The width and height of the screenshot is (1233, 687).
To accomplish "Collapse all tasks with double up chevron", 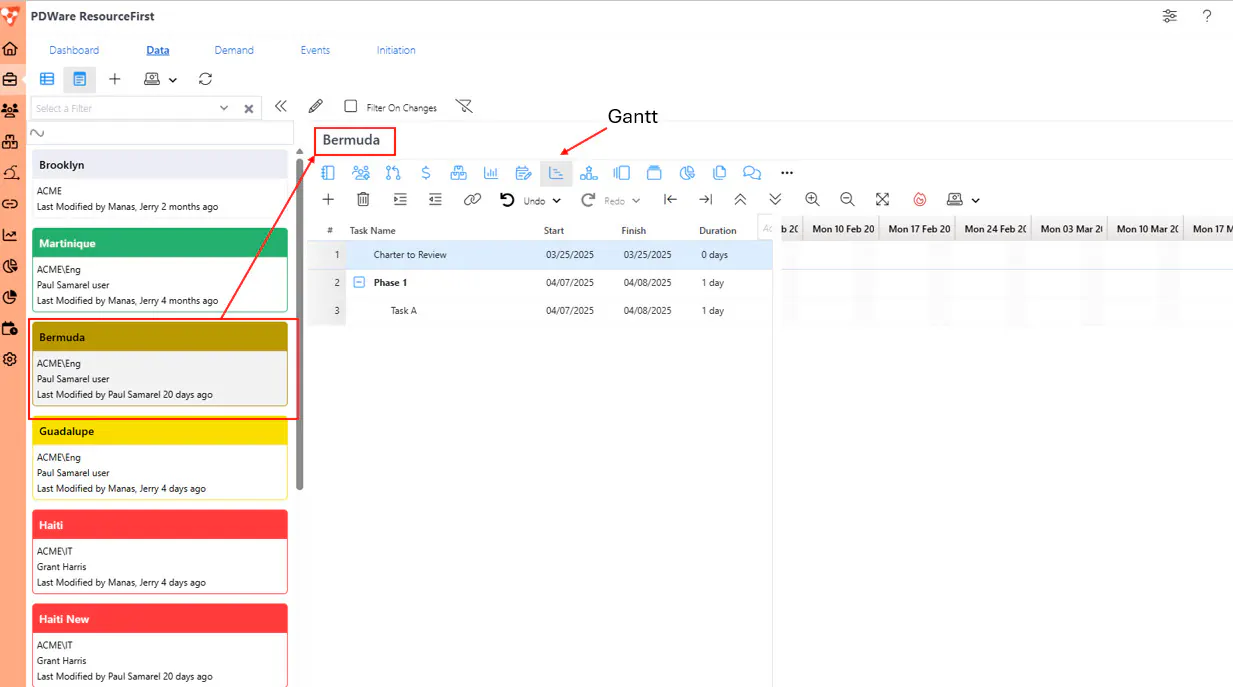I will point(740,200).
